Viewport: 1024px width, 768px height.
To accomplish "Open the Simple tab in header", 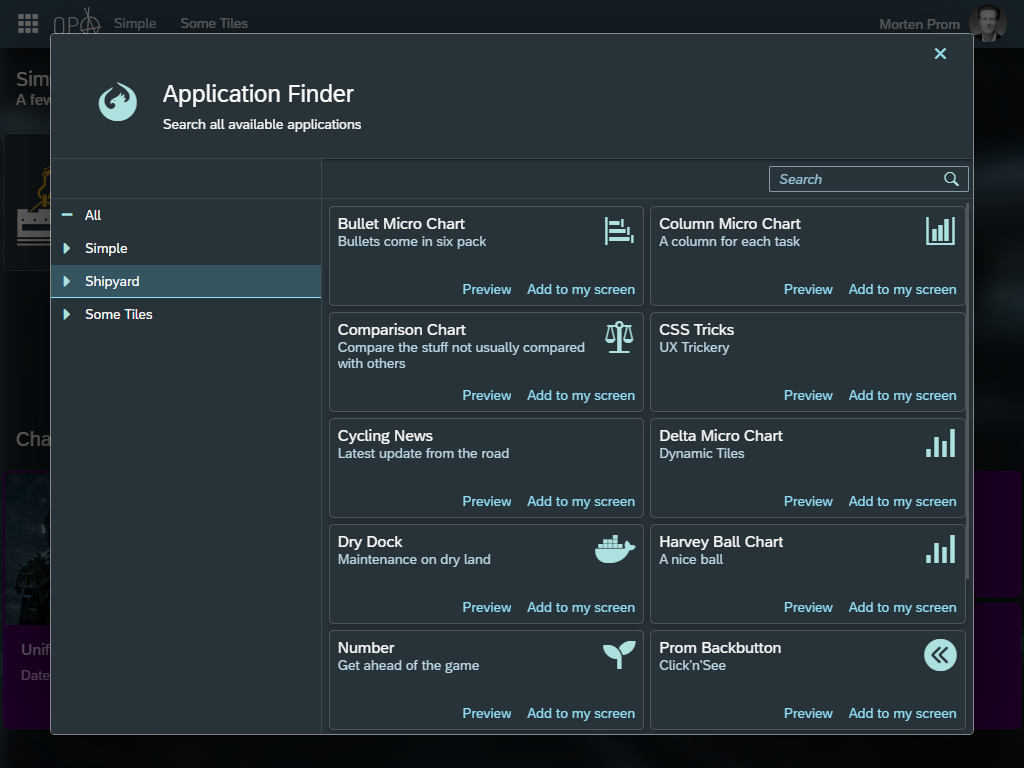I will pos(135,23).
